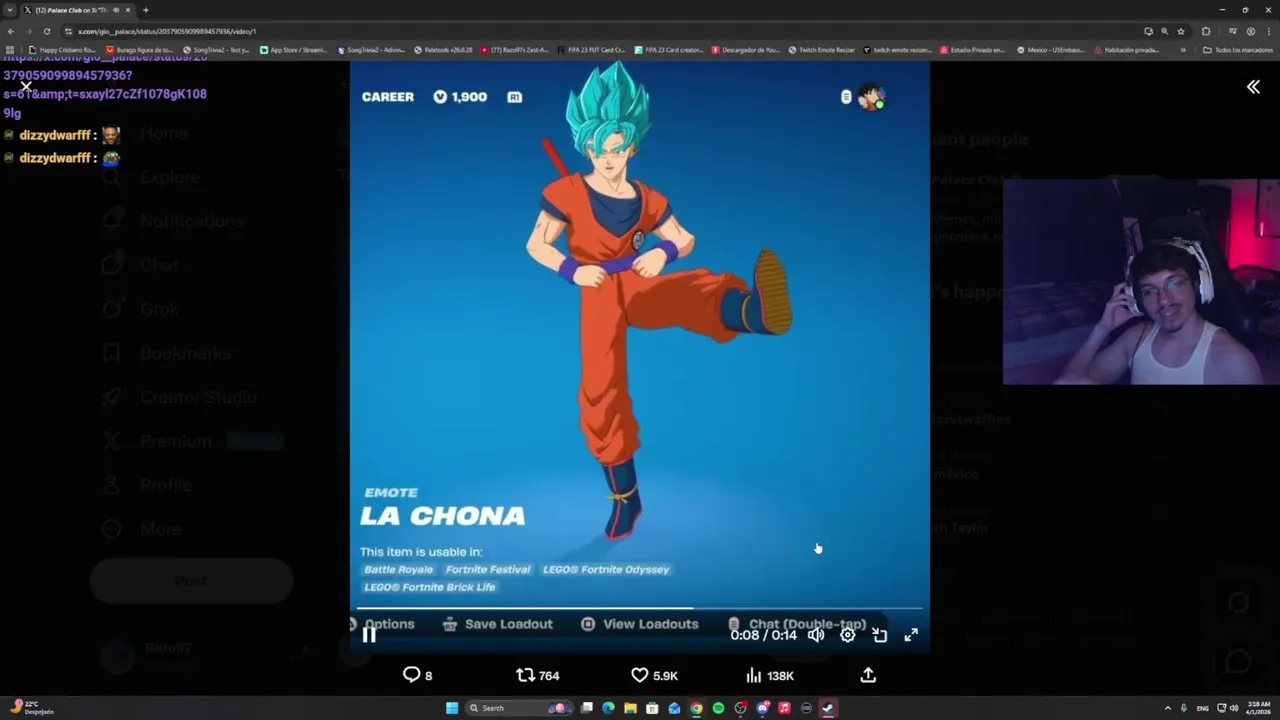Screen dimensions: 1280x720
Task: Open the tab search dropdown arrow
Action: (x=9, y=10)
